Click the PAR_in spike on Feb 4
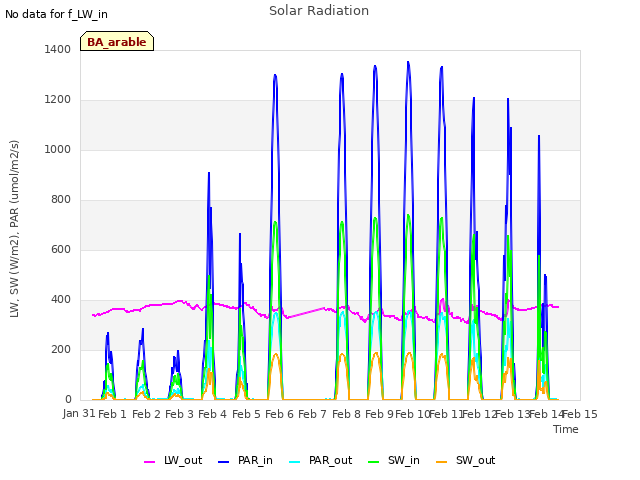 tap(209, 173)
